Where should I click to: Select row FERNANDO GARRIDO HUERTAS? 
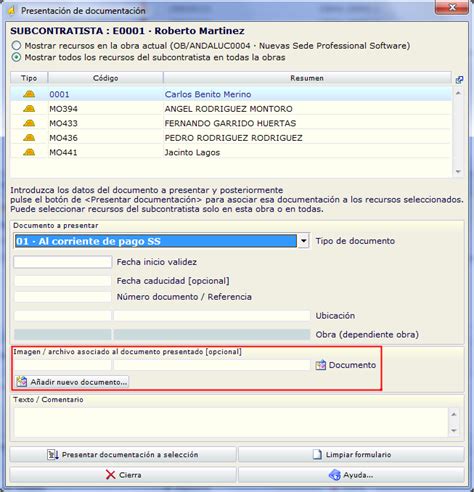(231, 123)
